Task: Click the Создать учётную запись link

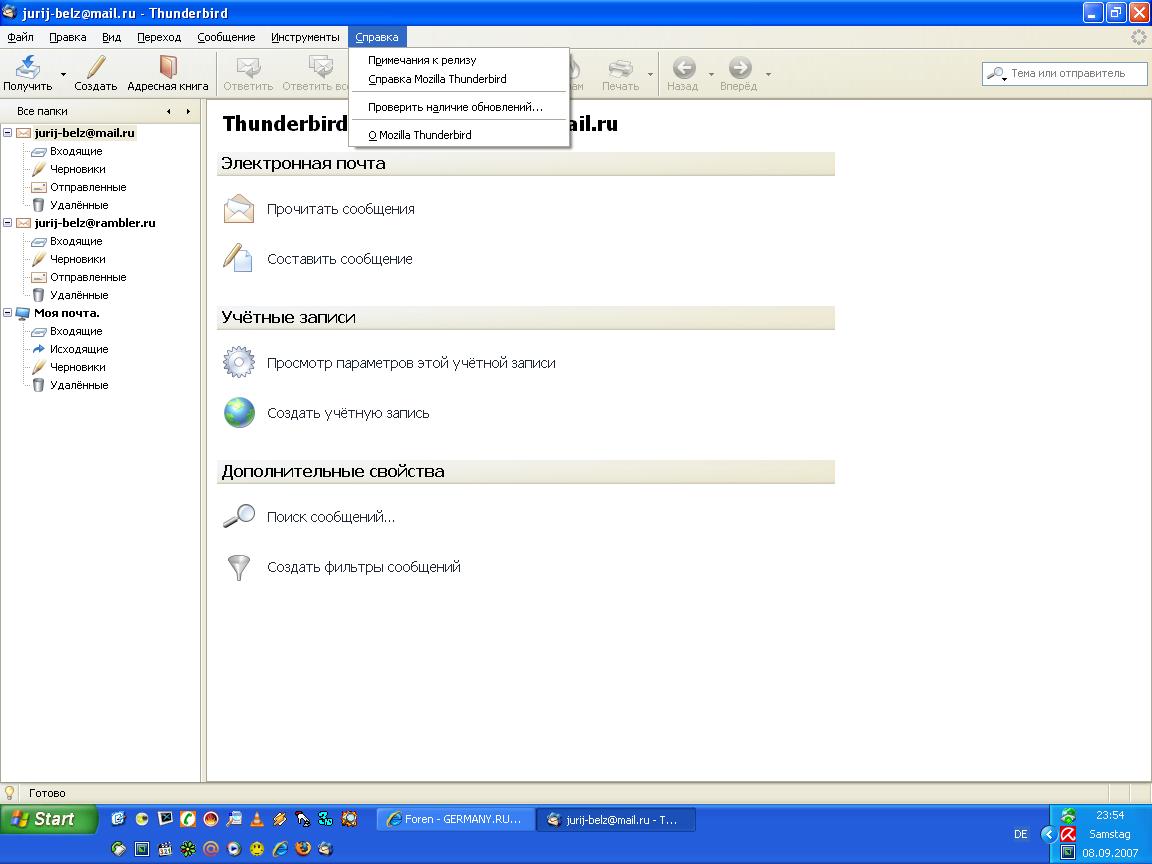Action: [x=348, y=414]
